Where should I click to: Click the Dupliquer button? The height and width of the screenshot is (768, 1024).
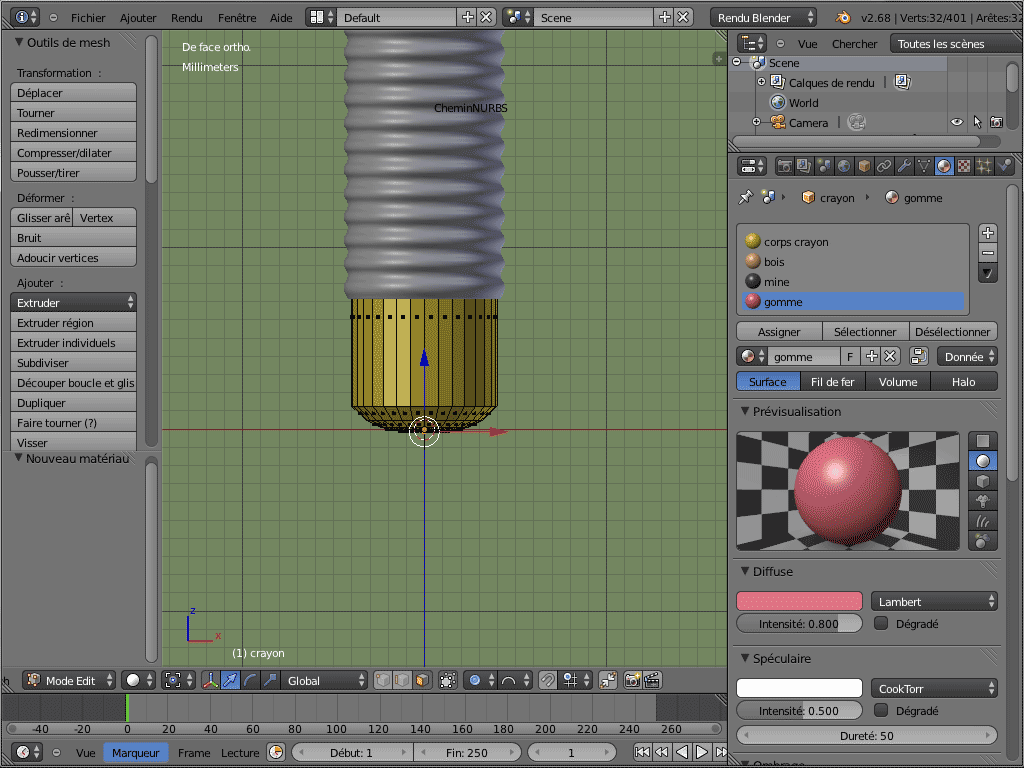[x=74, y=403]
